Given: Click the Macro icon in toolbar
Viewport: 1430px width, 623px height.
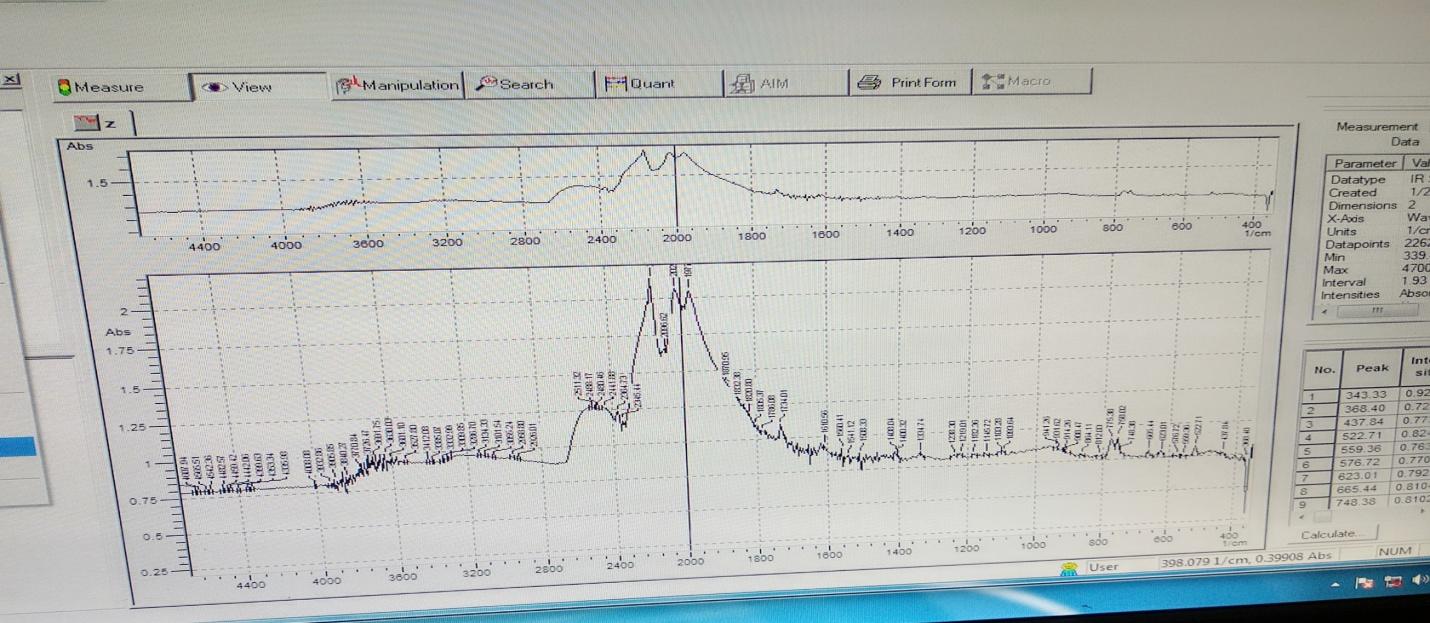Looking at the screenshot, I should point(992,81).
